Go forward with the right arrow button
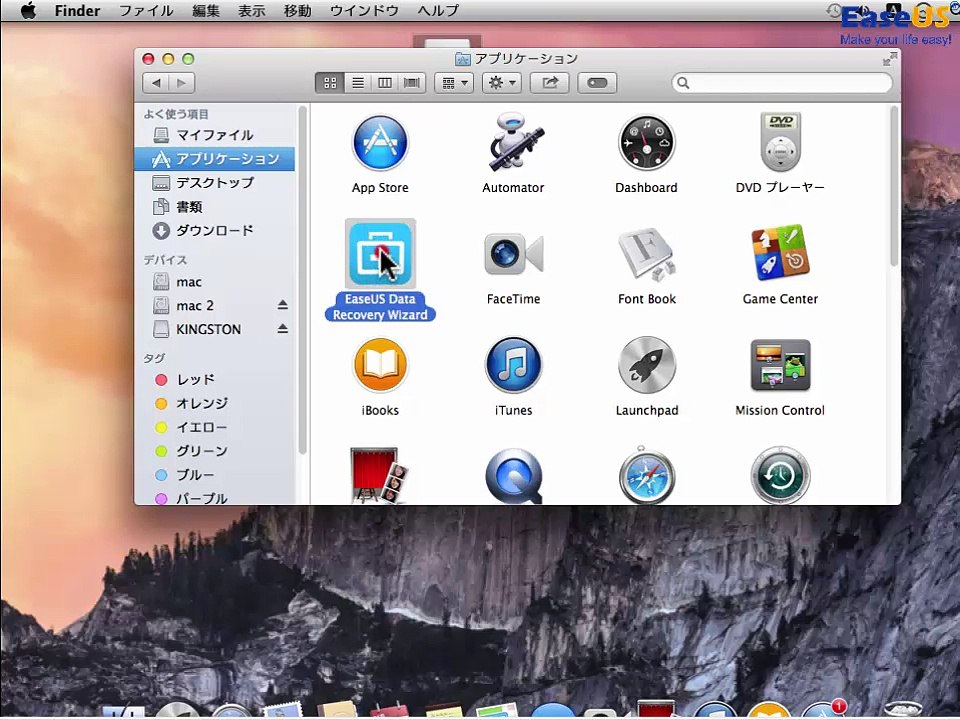Viewport: 960px width, 720px height. (182, 83)
